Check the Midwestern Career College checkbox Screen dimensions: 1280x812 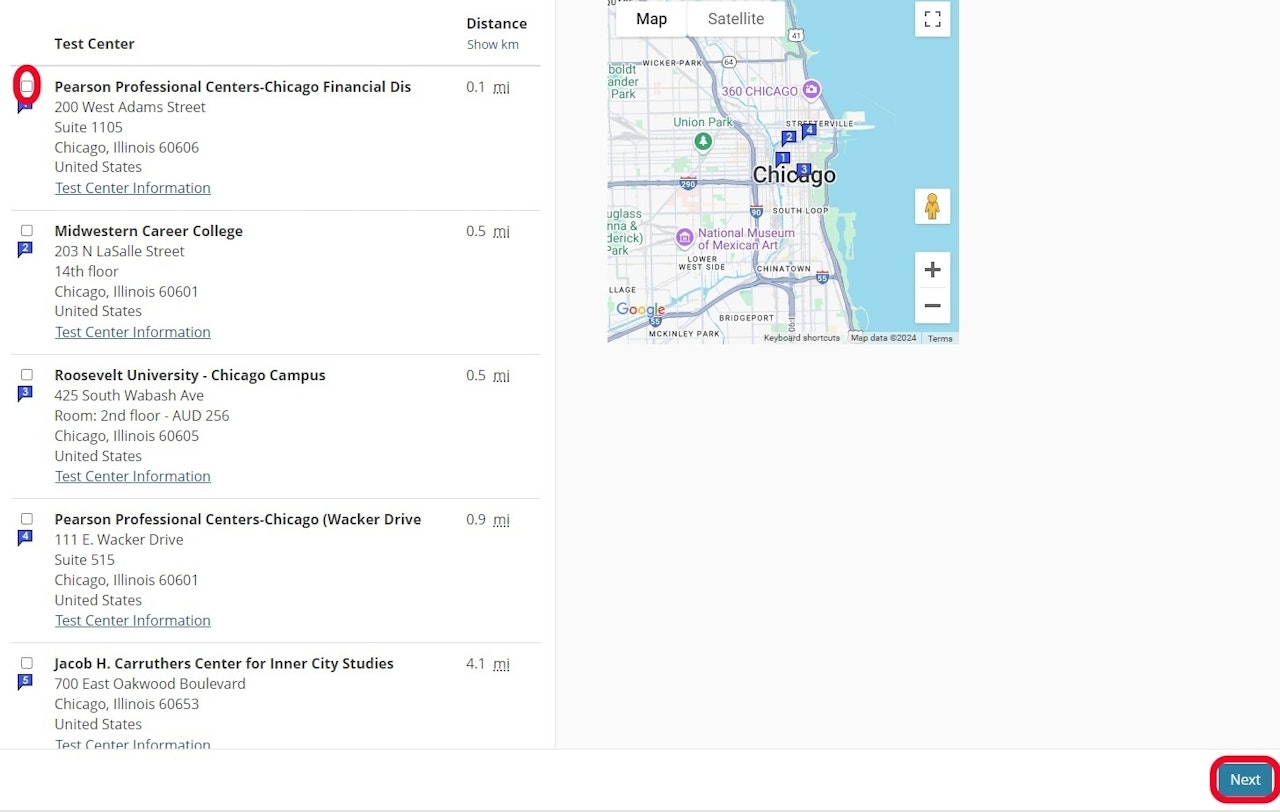coord(27,231)
